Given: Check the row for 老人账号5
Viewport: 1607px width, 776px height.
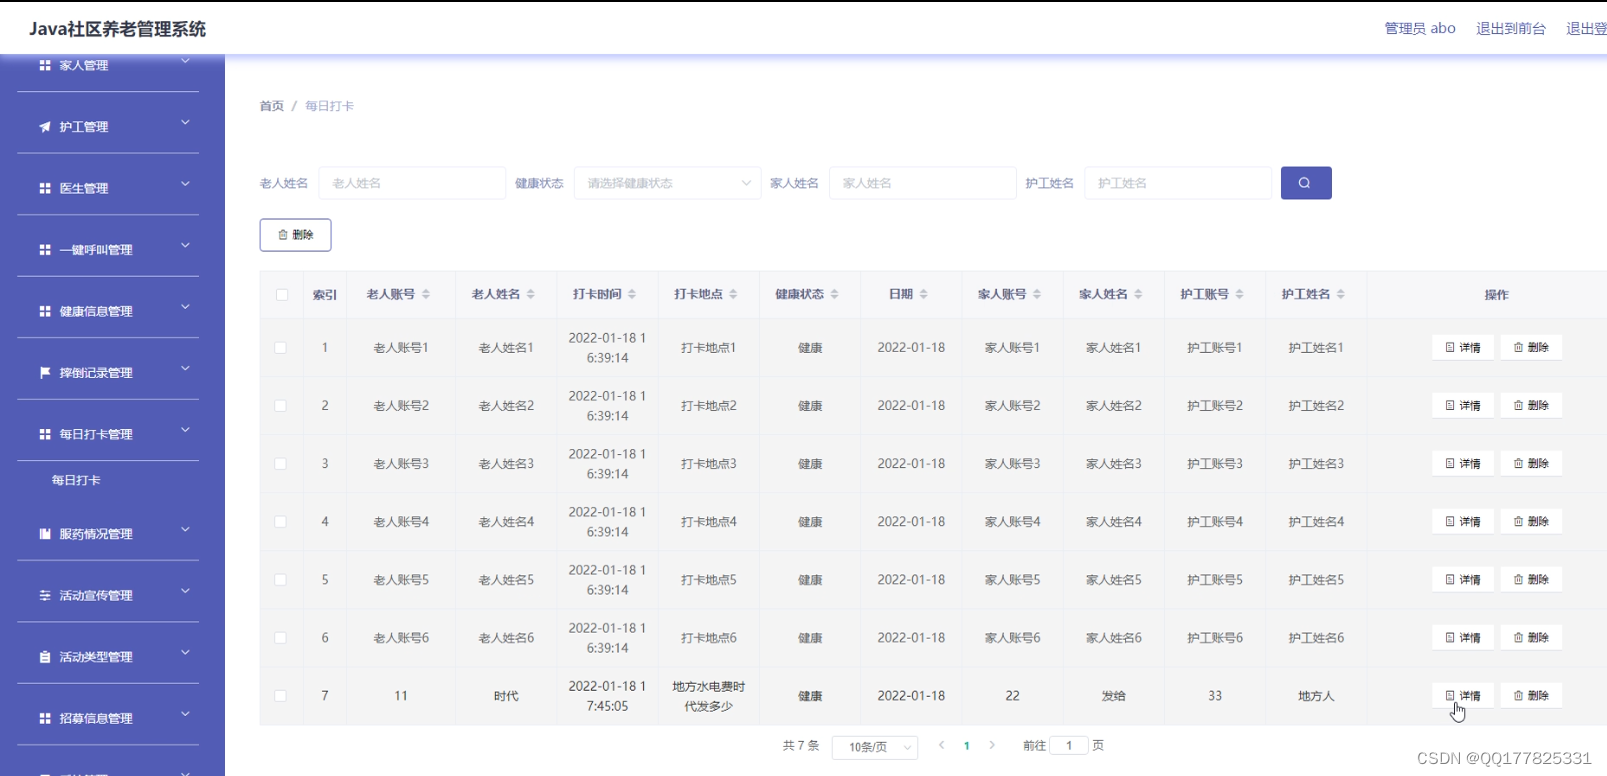Looking at the screenshot, I should click(x=281, y=580).
